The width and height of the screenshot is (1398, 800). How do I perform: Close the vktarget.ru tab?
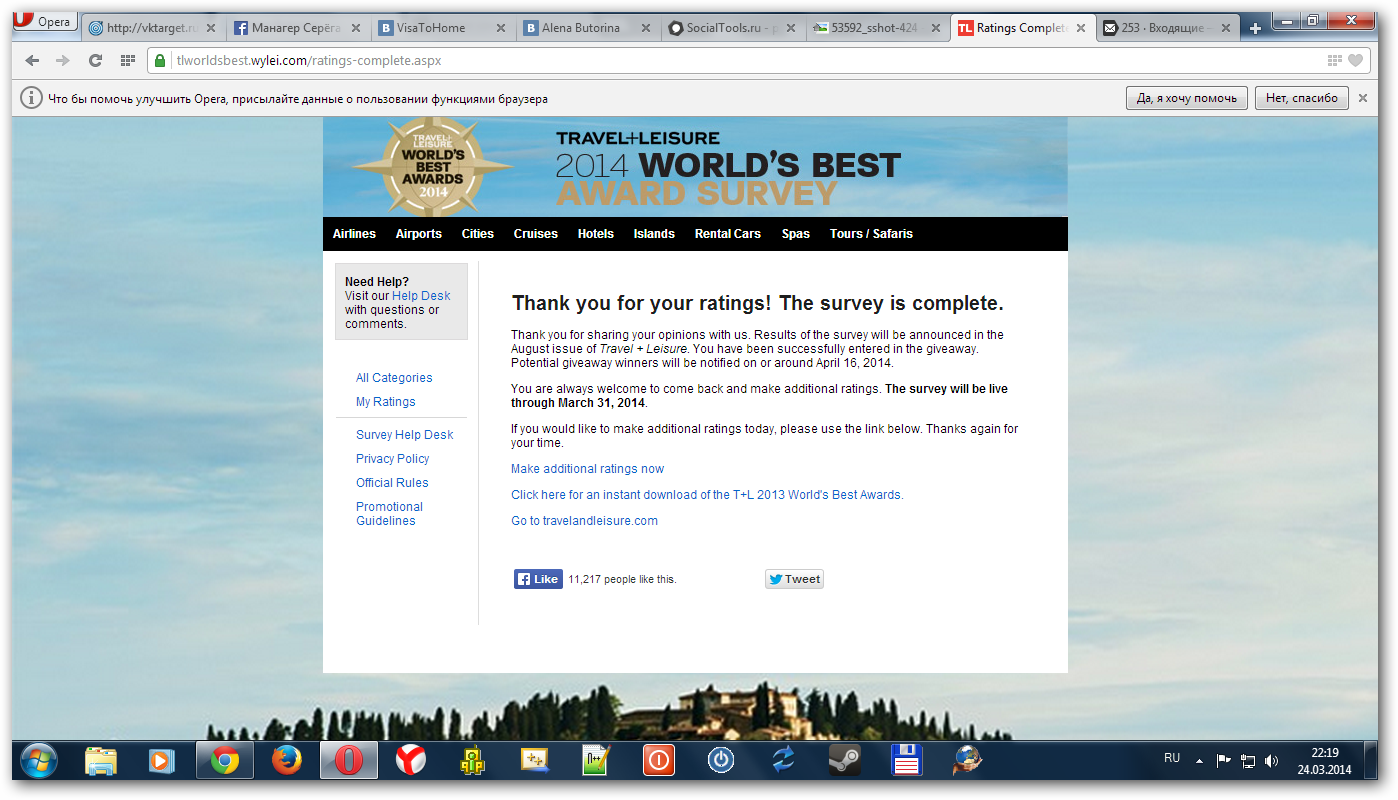(x=211, y=28)
